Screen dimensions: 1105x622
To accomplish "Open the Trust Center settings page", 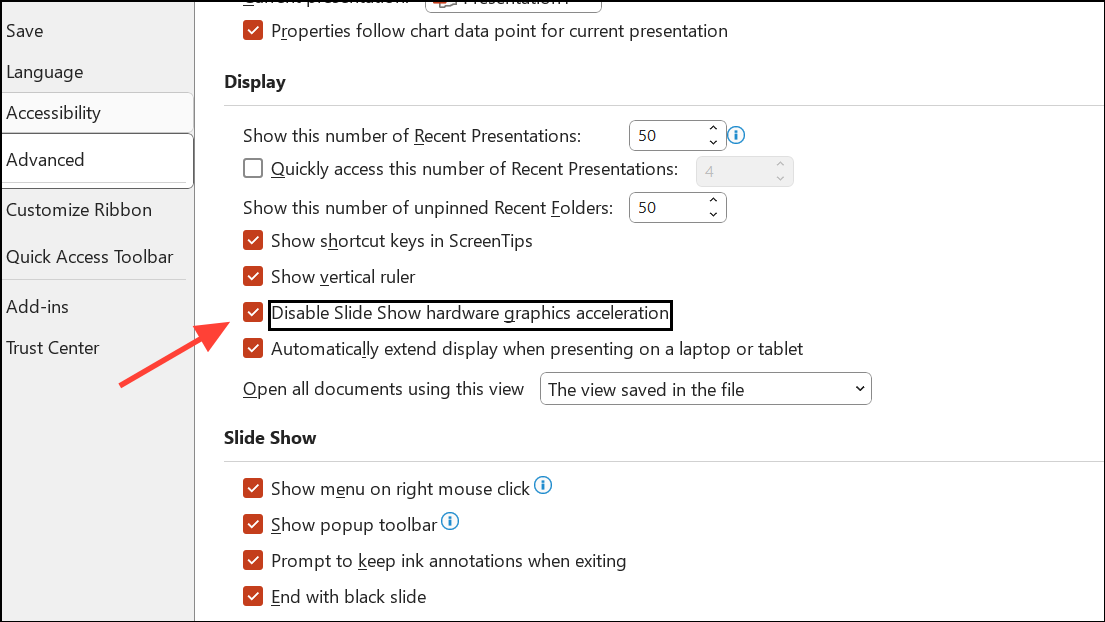I will 52,347.
